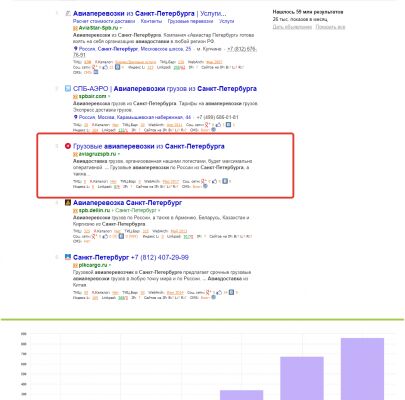This screenshot has width=405, height=400.
Task: Open 'СПБ-АЭРО | Авиаперевозки грузов' result title
Action: (x=165, y=89)
